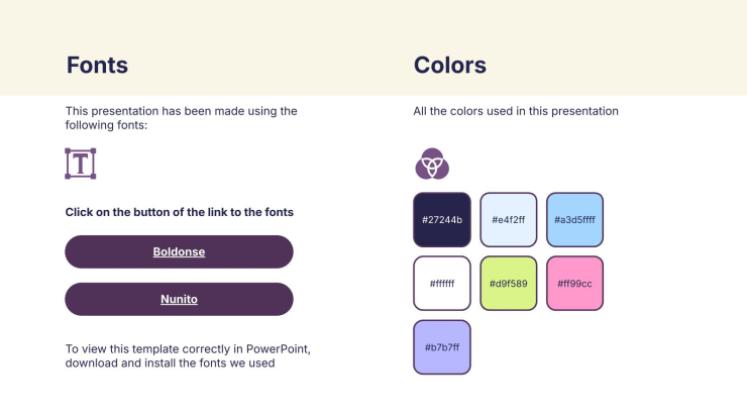Image resolution: width=747 pixels, height=420 pixels.
Task: Select the "All the colors used" description
Action: 516,111
